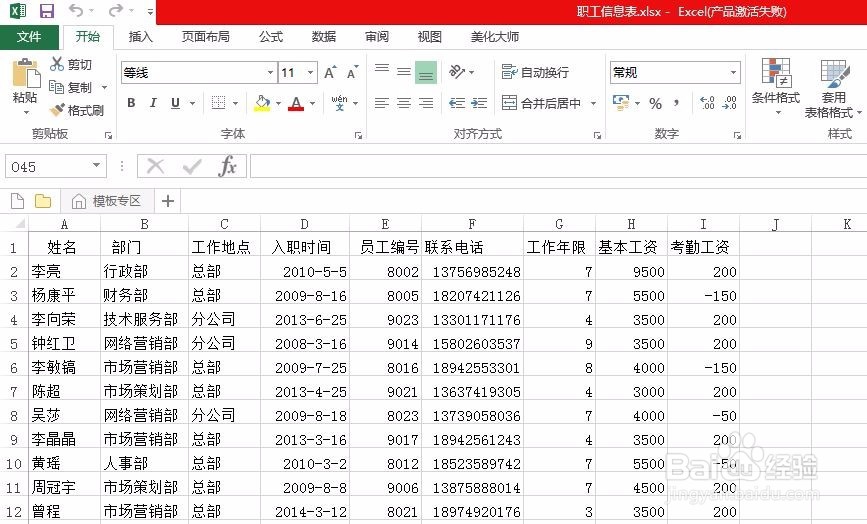Increase font size with larger A icon
The image size is (867, 524).
click(x=330, y=72)
